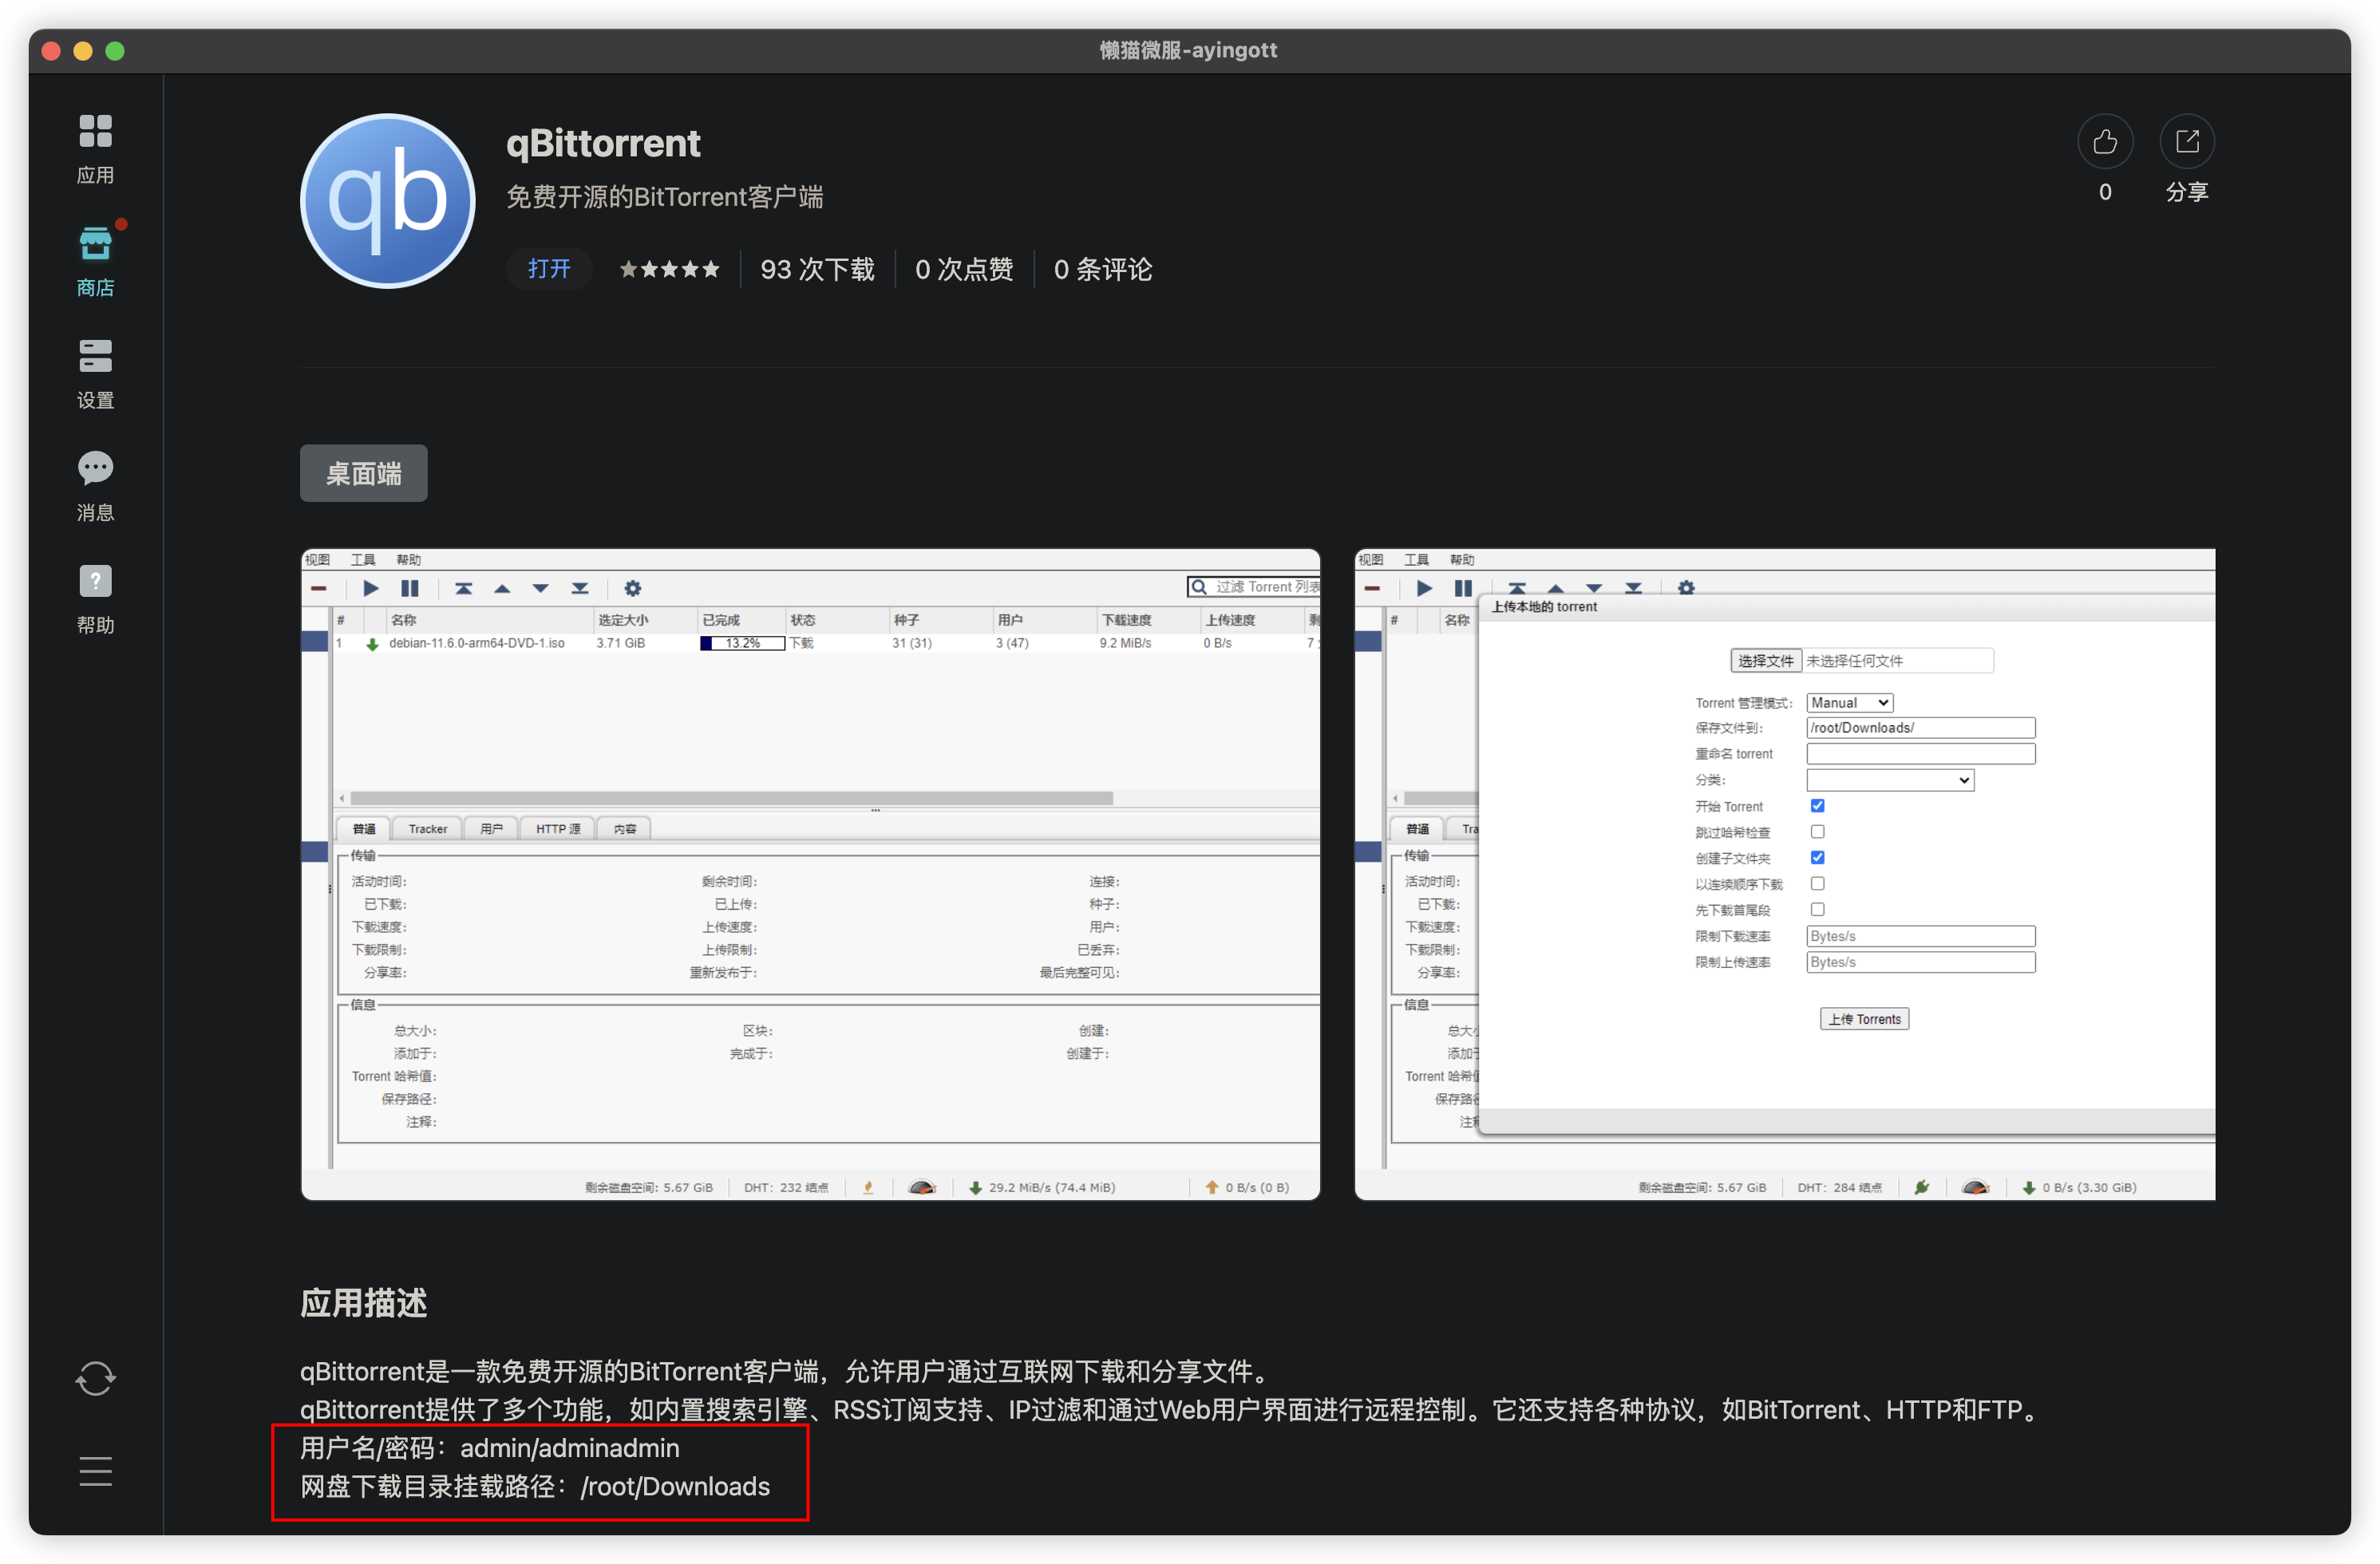Open the 应用 apps section in sidebar

pos(95,148)
